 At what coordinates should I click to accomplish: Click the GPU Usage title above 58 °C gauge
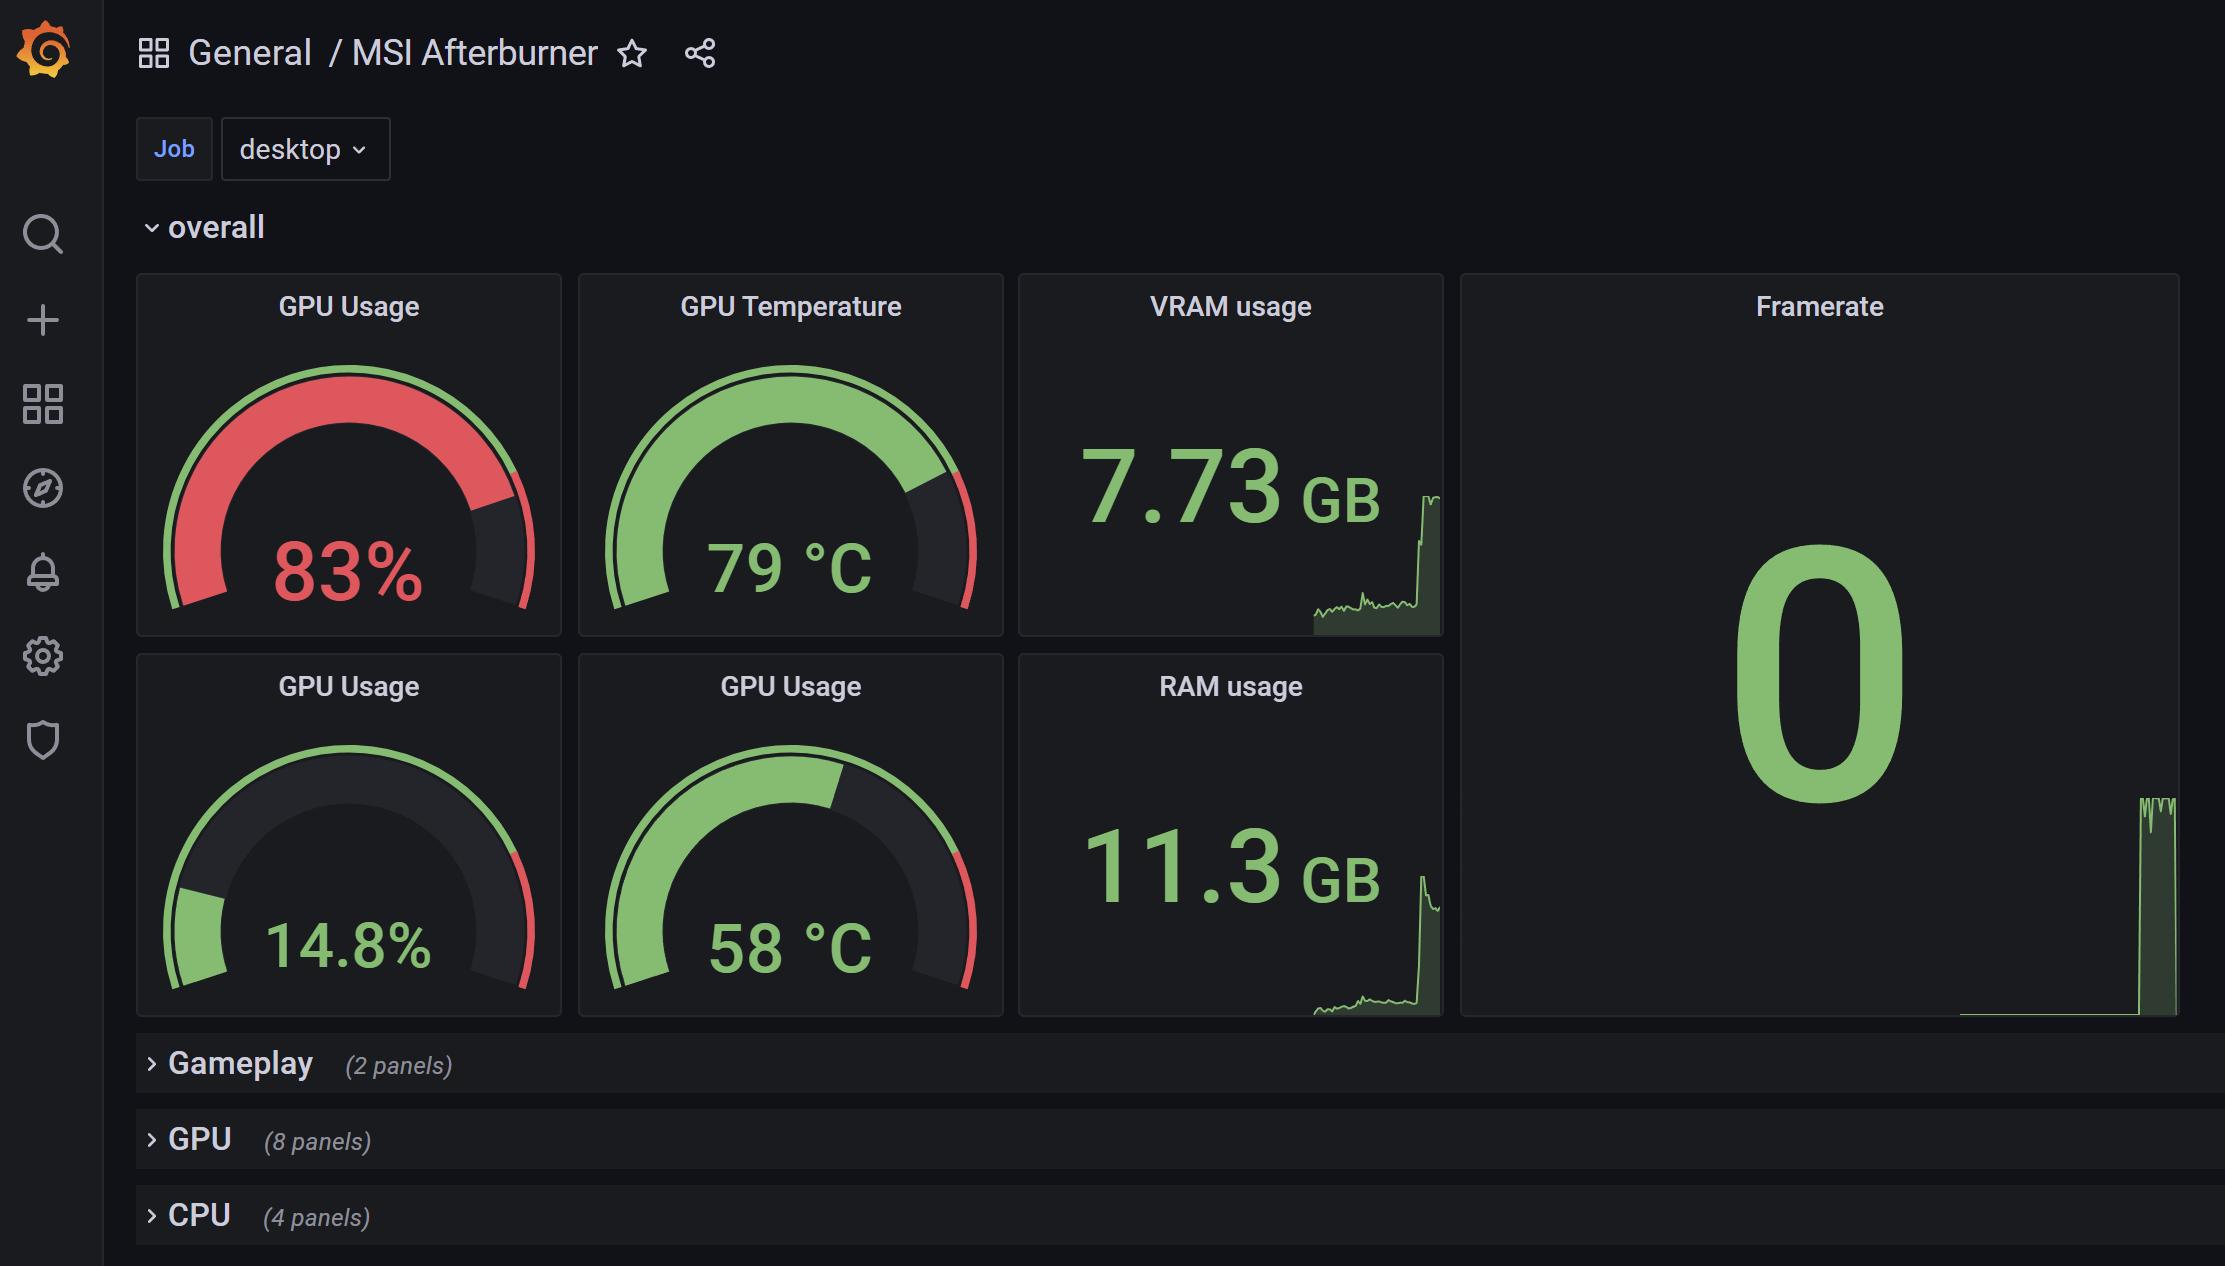pyautogui.click(x=791, y=686)
